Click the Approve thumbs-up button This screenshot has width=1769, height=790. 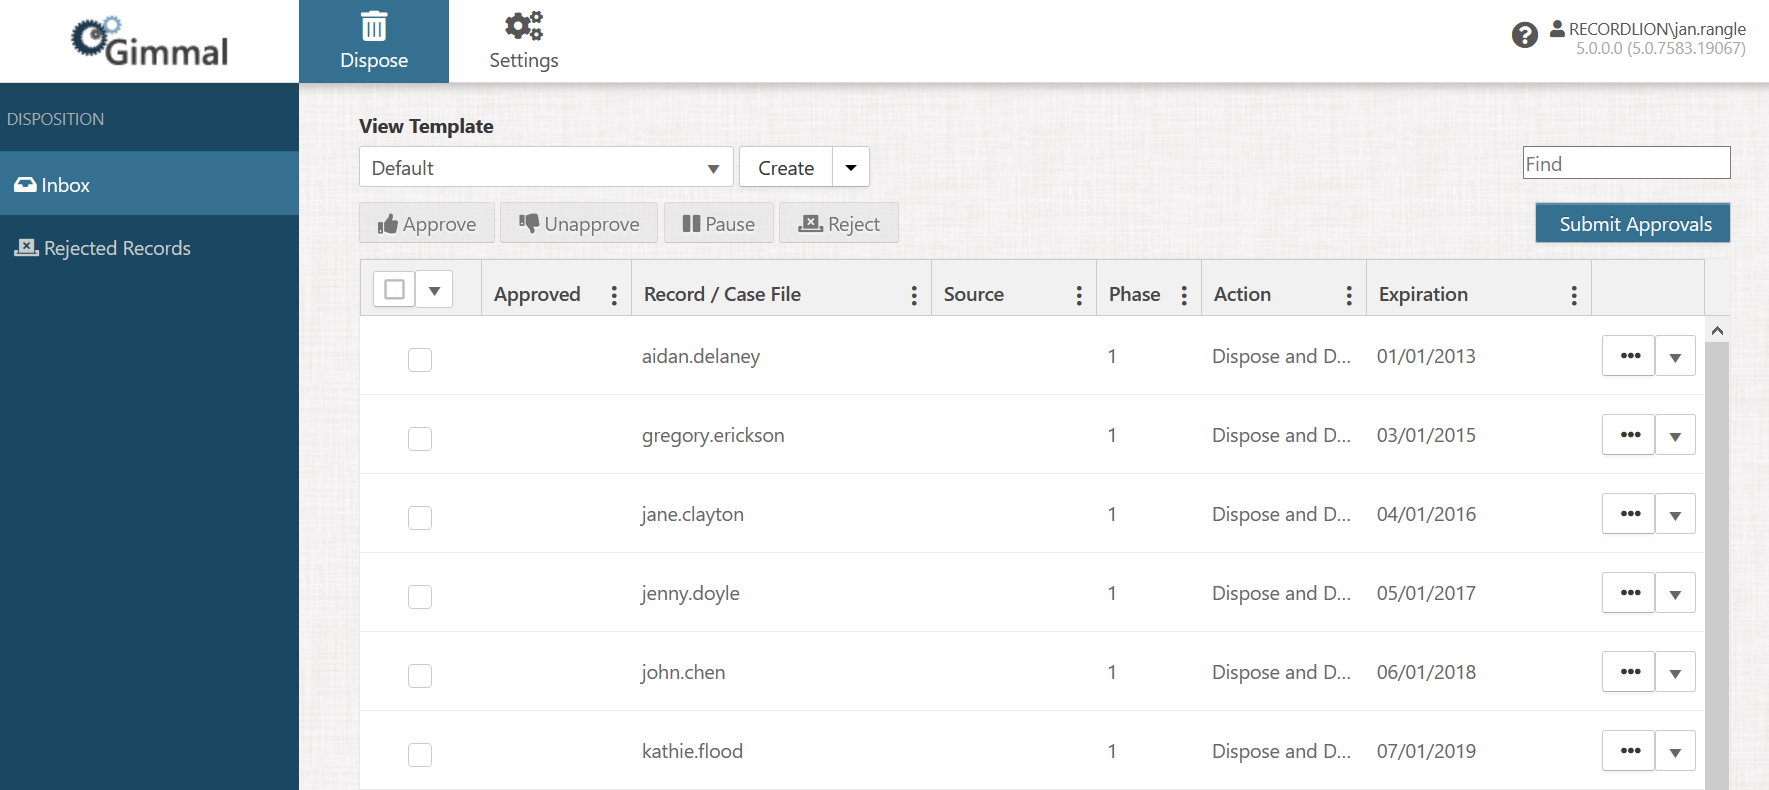[427, 224]
